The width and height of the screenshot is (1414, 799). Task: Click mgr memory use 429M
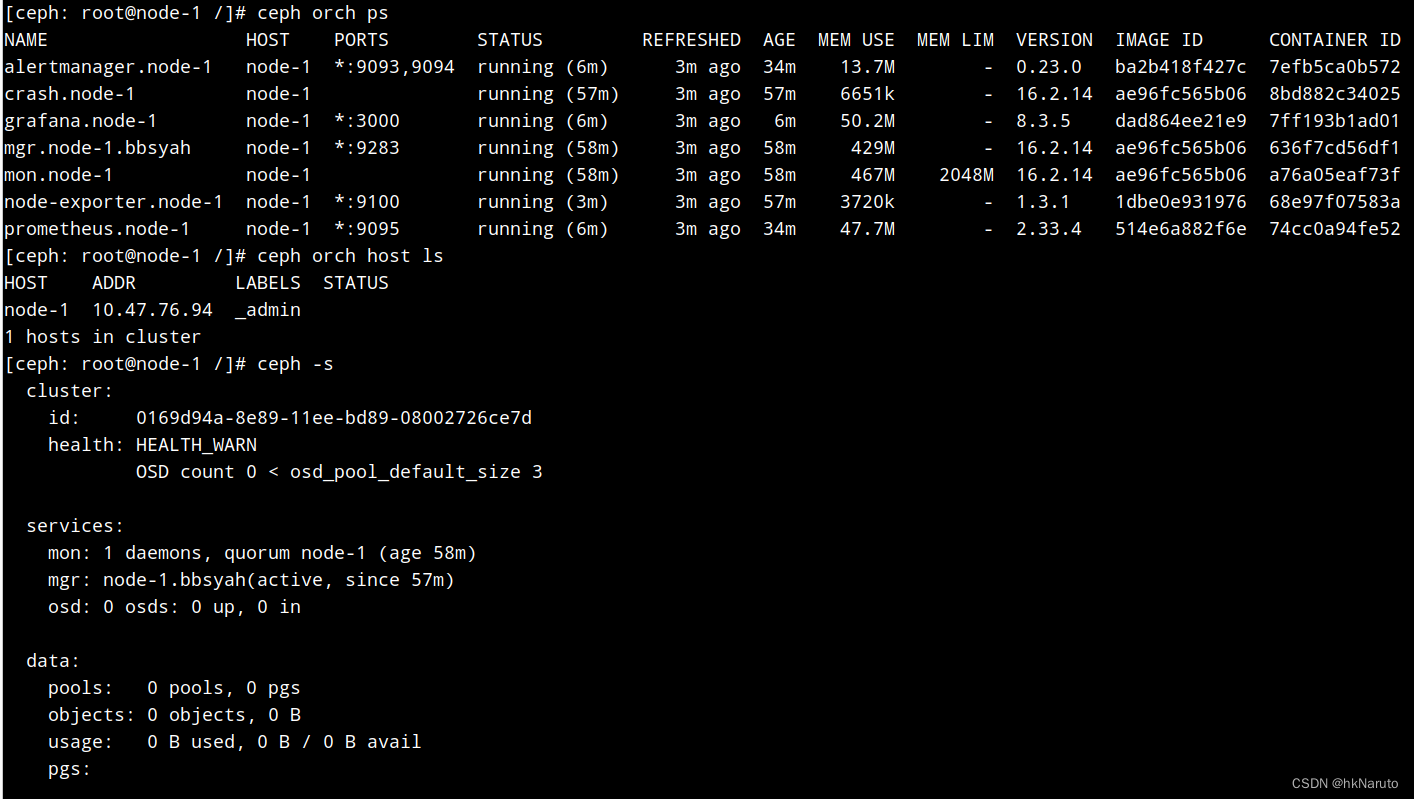(873, 148)
